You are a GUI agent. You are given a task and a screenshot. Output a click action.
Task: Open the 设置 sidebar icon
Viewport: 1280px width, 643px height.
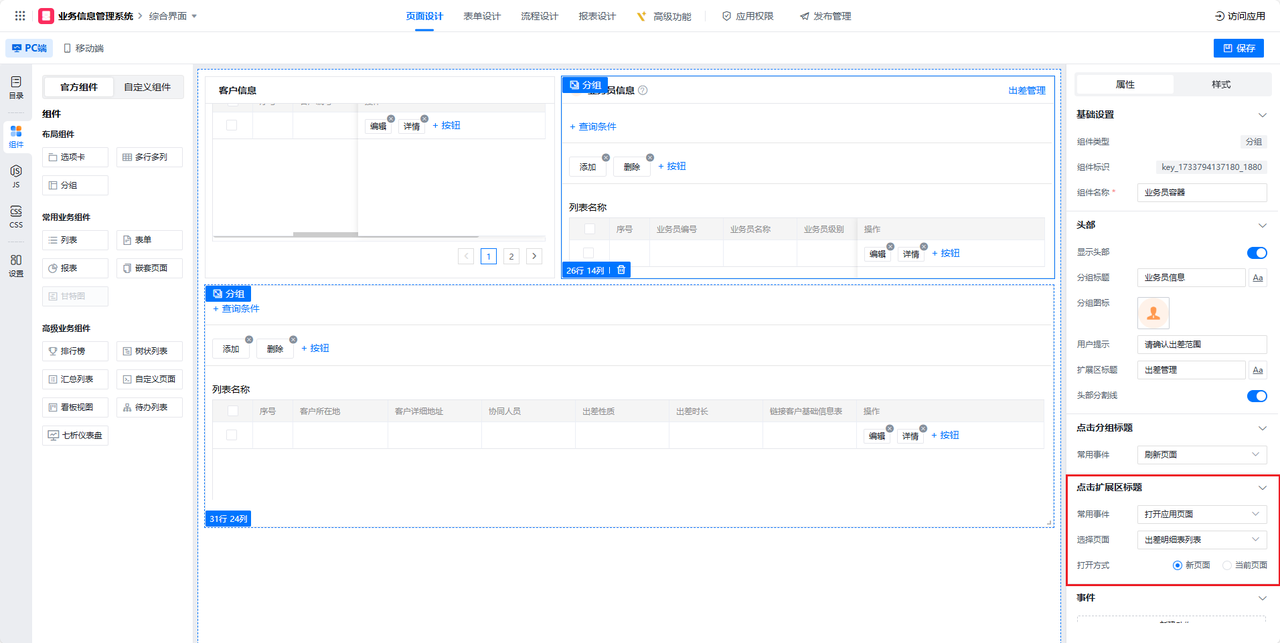pos(16,265)
